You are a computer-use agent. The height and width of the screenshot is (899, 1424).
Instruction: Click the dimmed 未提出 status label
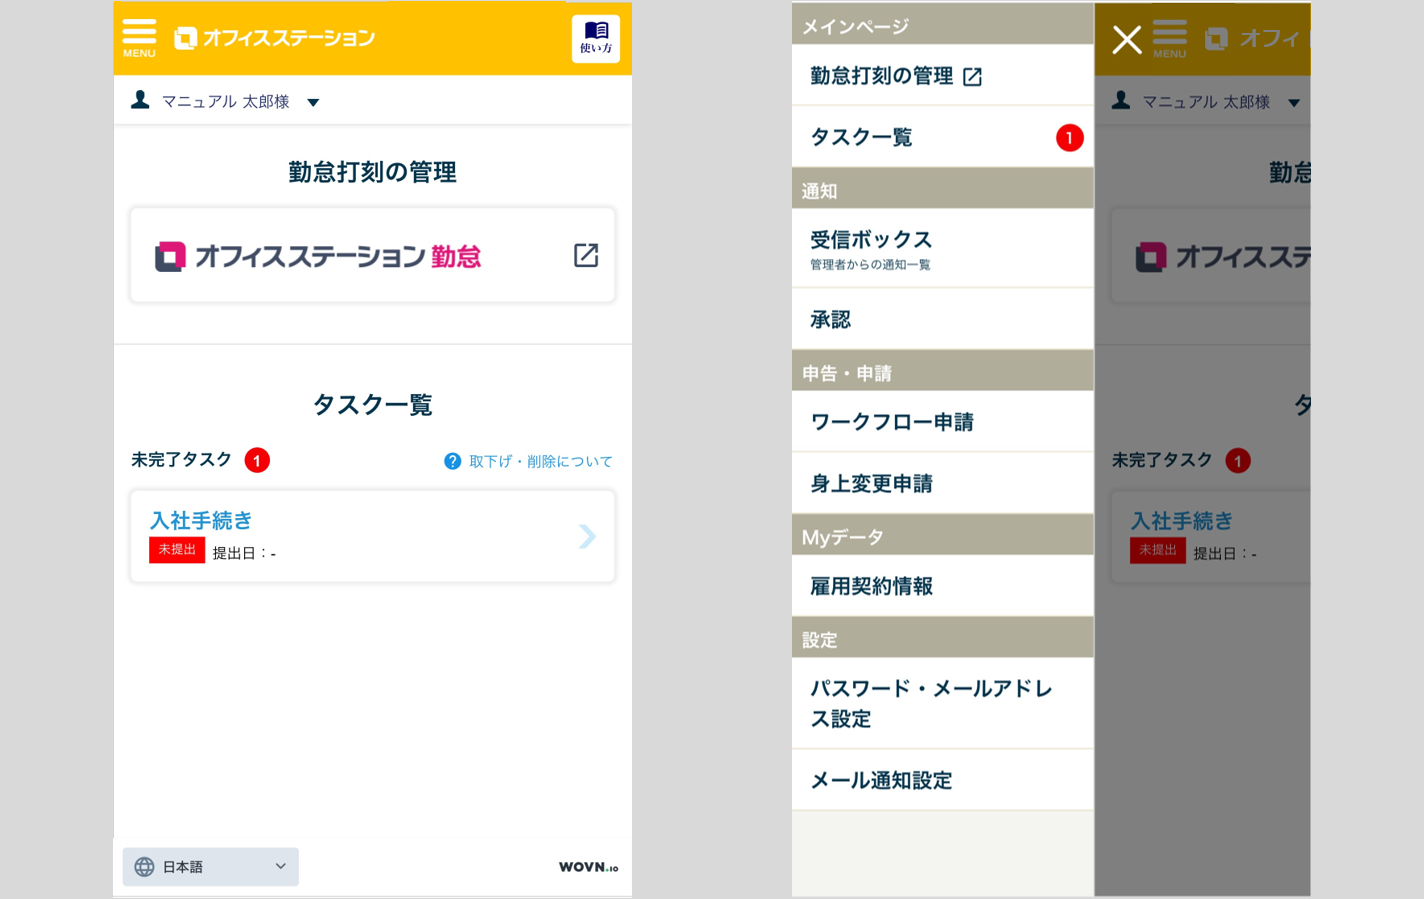point(1158,551)
